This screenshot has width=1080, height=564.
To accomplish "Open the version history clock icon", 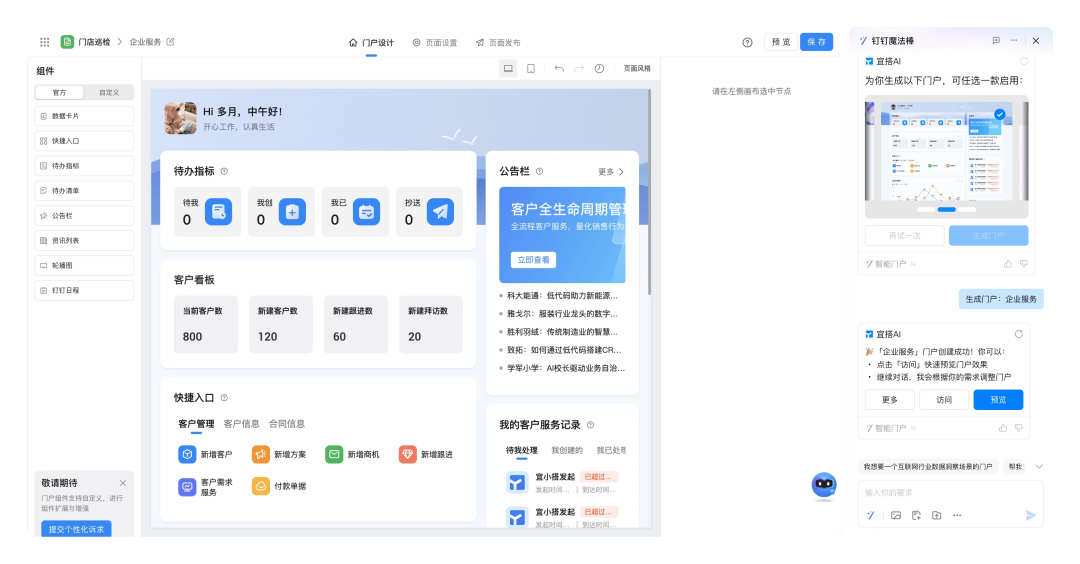I will pyautogui.click(x=599, y=69).
